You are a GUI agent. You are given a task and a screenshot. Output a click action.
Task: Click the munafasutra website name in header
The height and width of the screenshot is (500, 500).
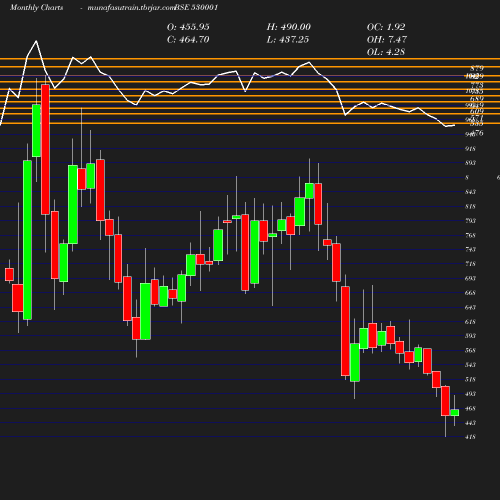tap(131, 8)
